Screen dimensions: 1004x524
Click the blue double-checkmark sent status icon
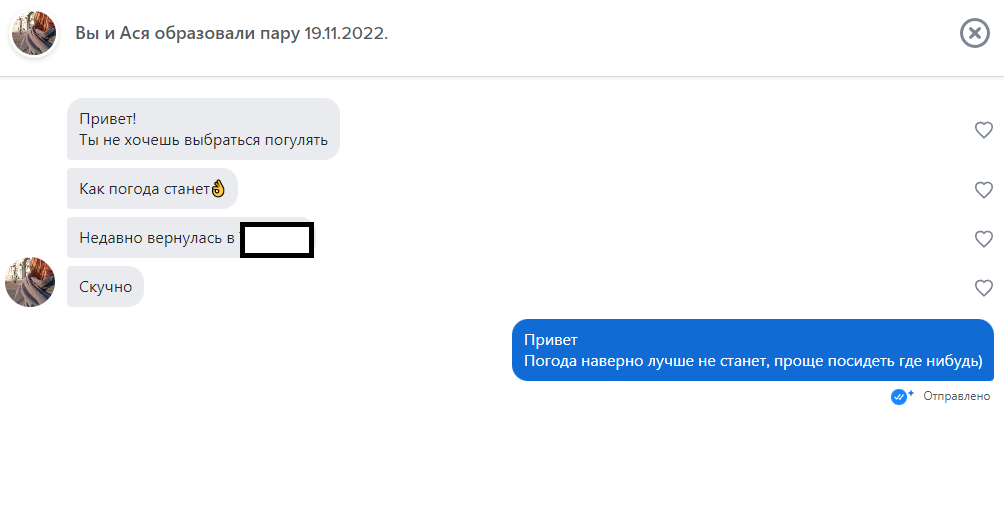coord(900,396)
